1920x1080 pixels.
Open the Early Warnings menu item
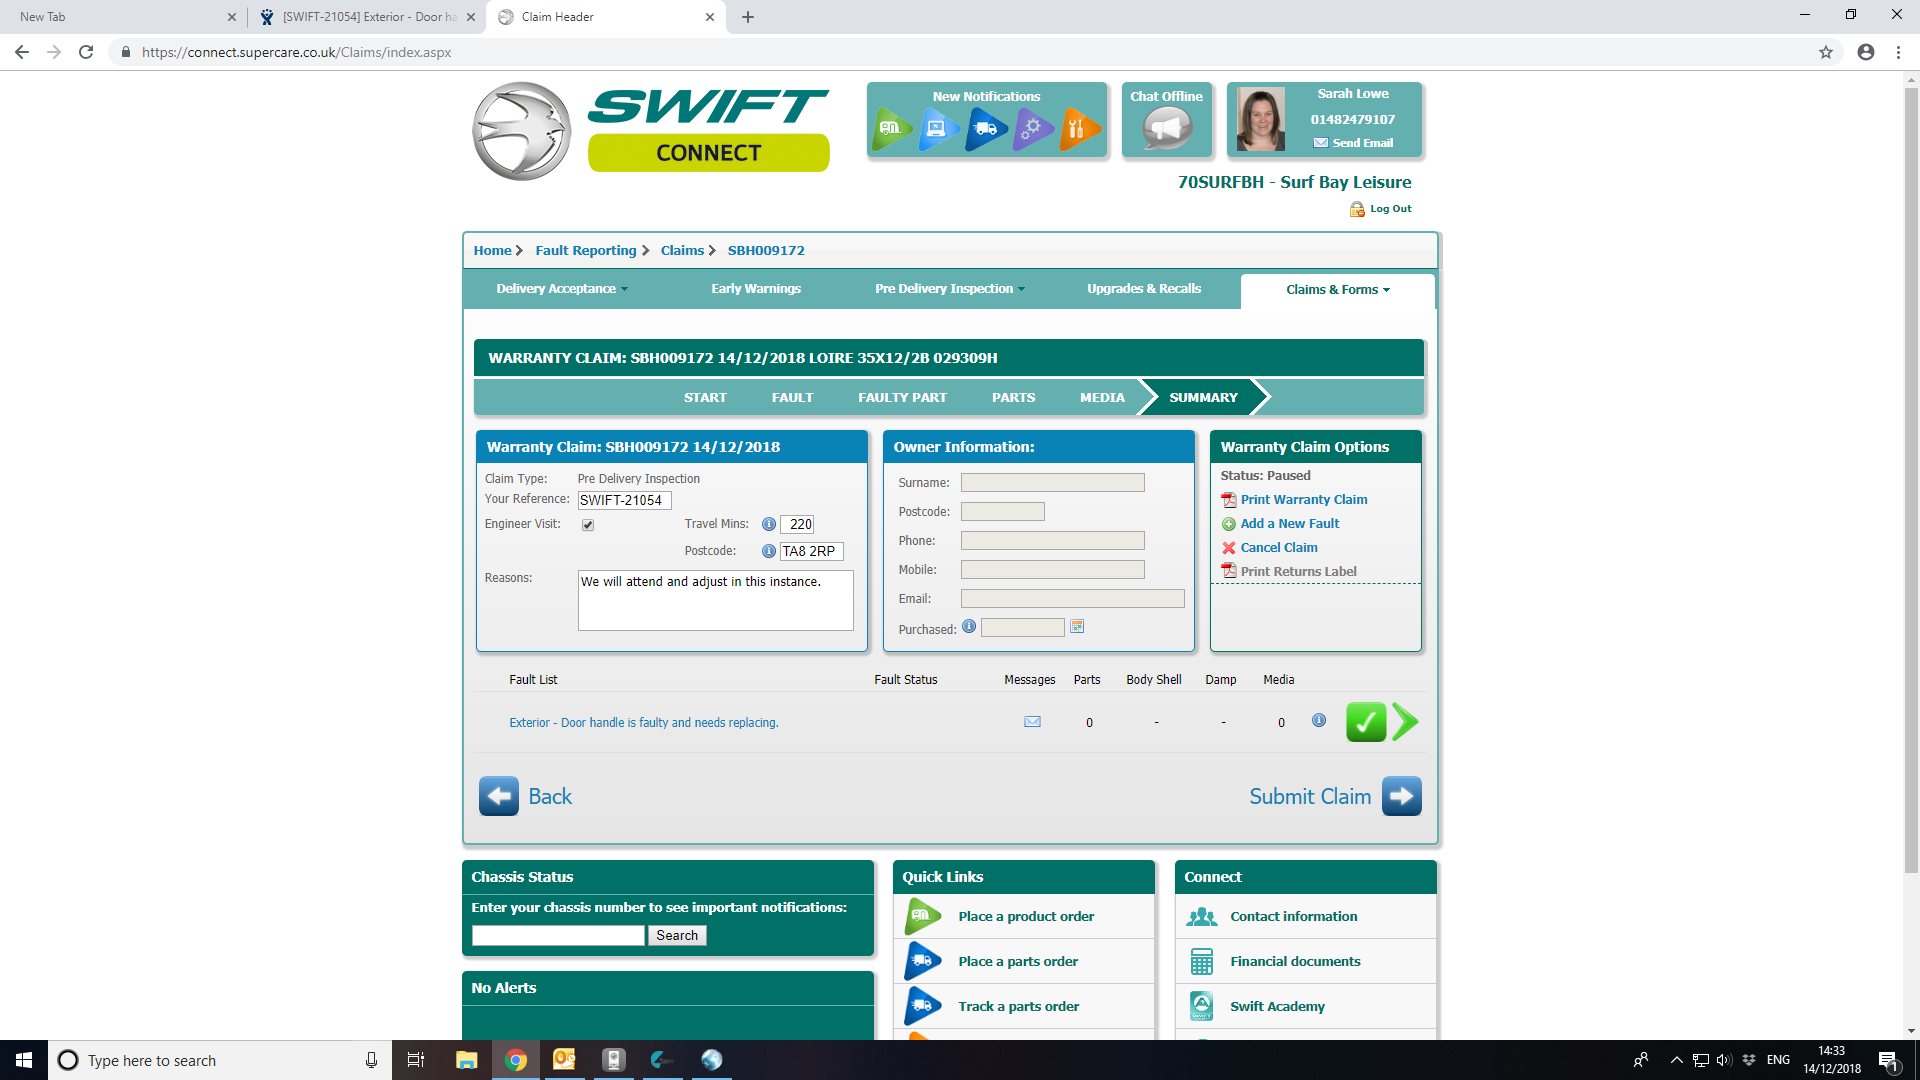(x=755, y=289)
